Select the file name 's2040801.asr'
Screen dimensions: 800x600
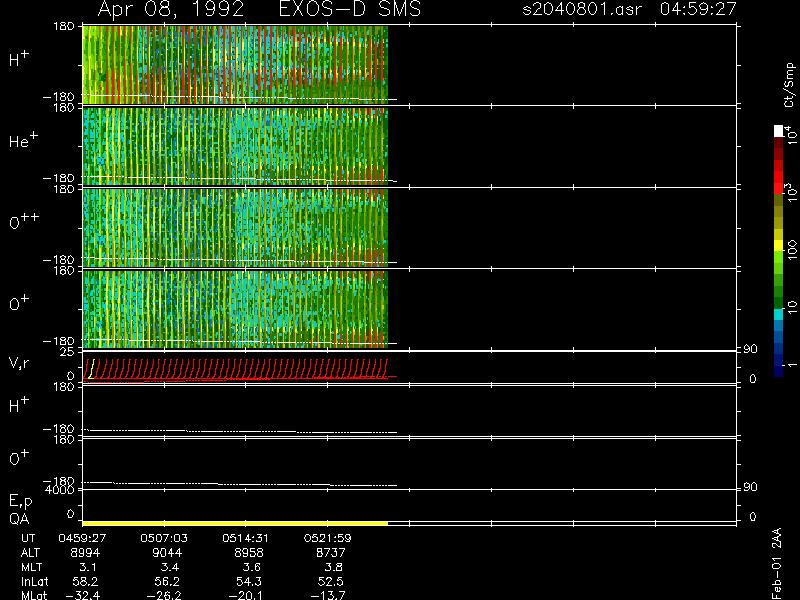tap(582, 9)
